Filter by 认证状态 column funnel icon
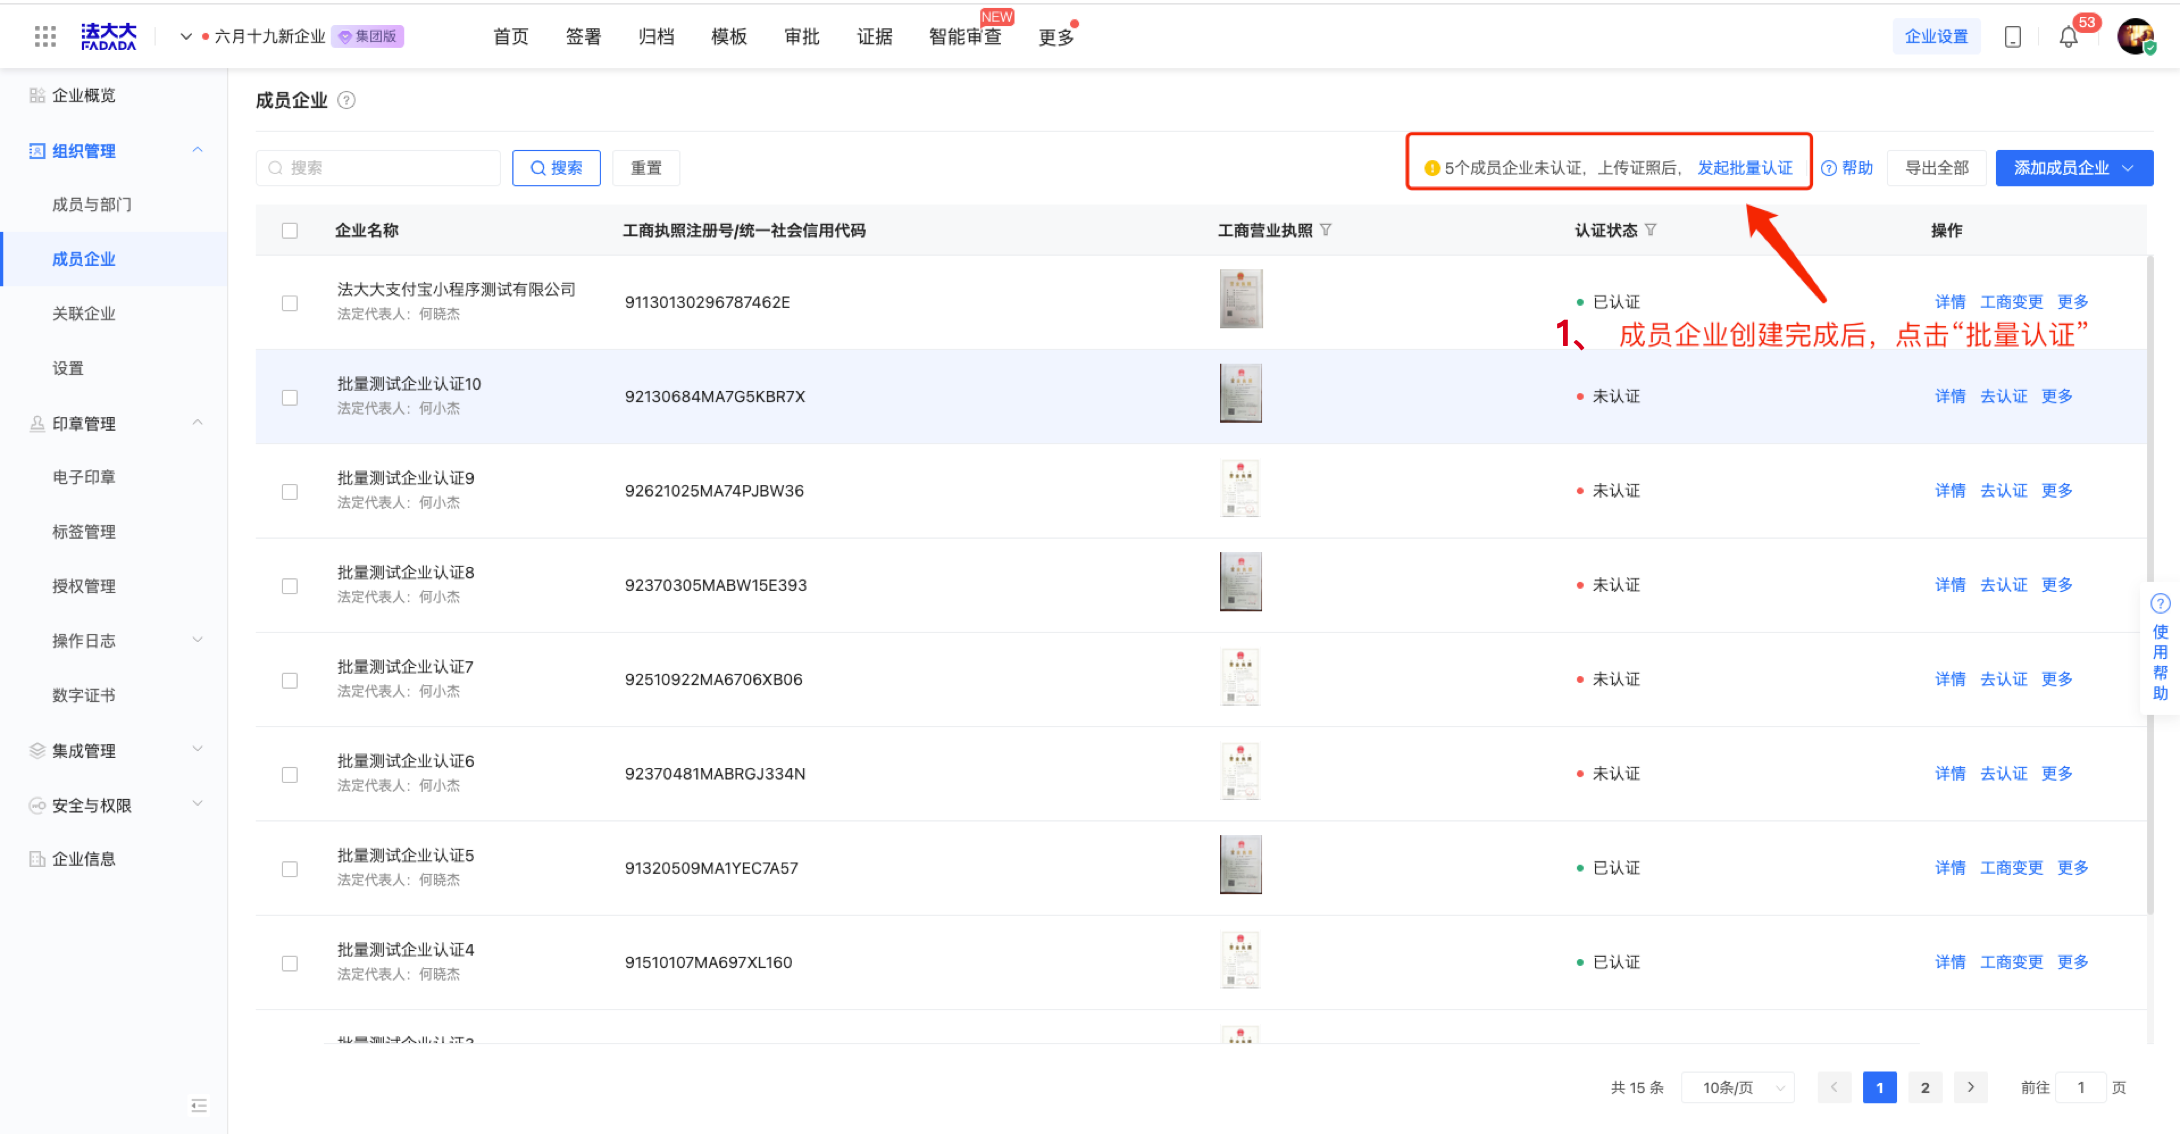Viewport: 2180px width, 1134px height. pyautogui.click(x=1651, y=230)
